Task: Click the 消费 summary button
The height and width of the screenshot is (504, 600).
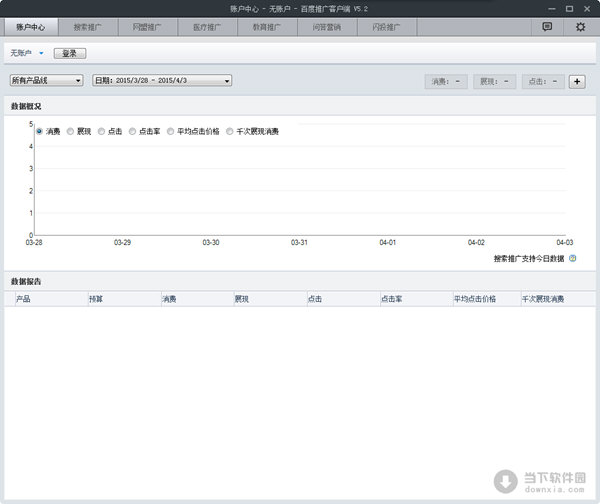Action: (446, 82)
